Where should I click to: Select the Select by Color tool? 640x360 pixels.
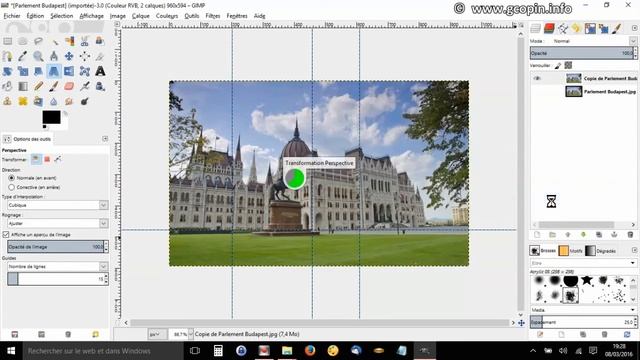pyautogui.click(x=69, y=41)
